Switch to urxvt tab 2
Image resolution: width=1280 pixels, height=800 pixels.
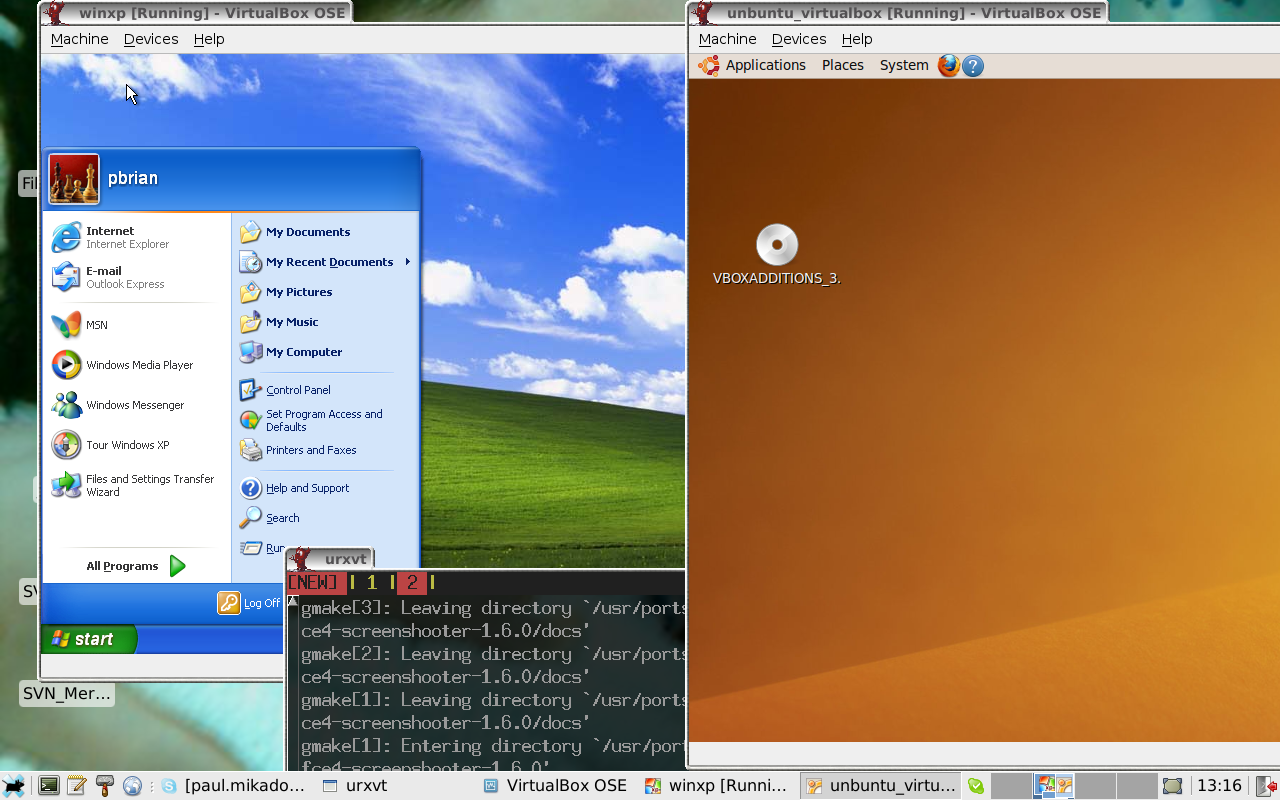411,583
